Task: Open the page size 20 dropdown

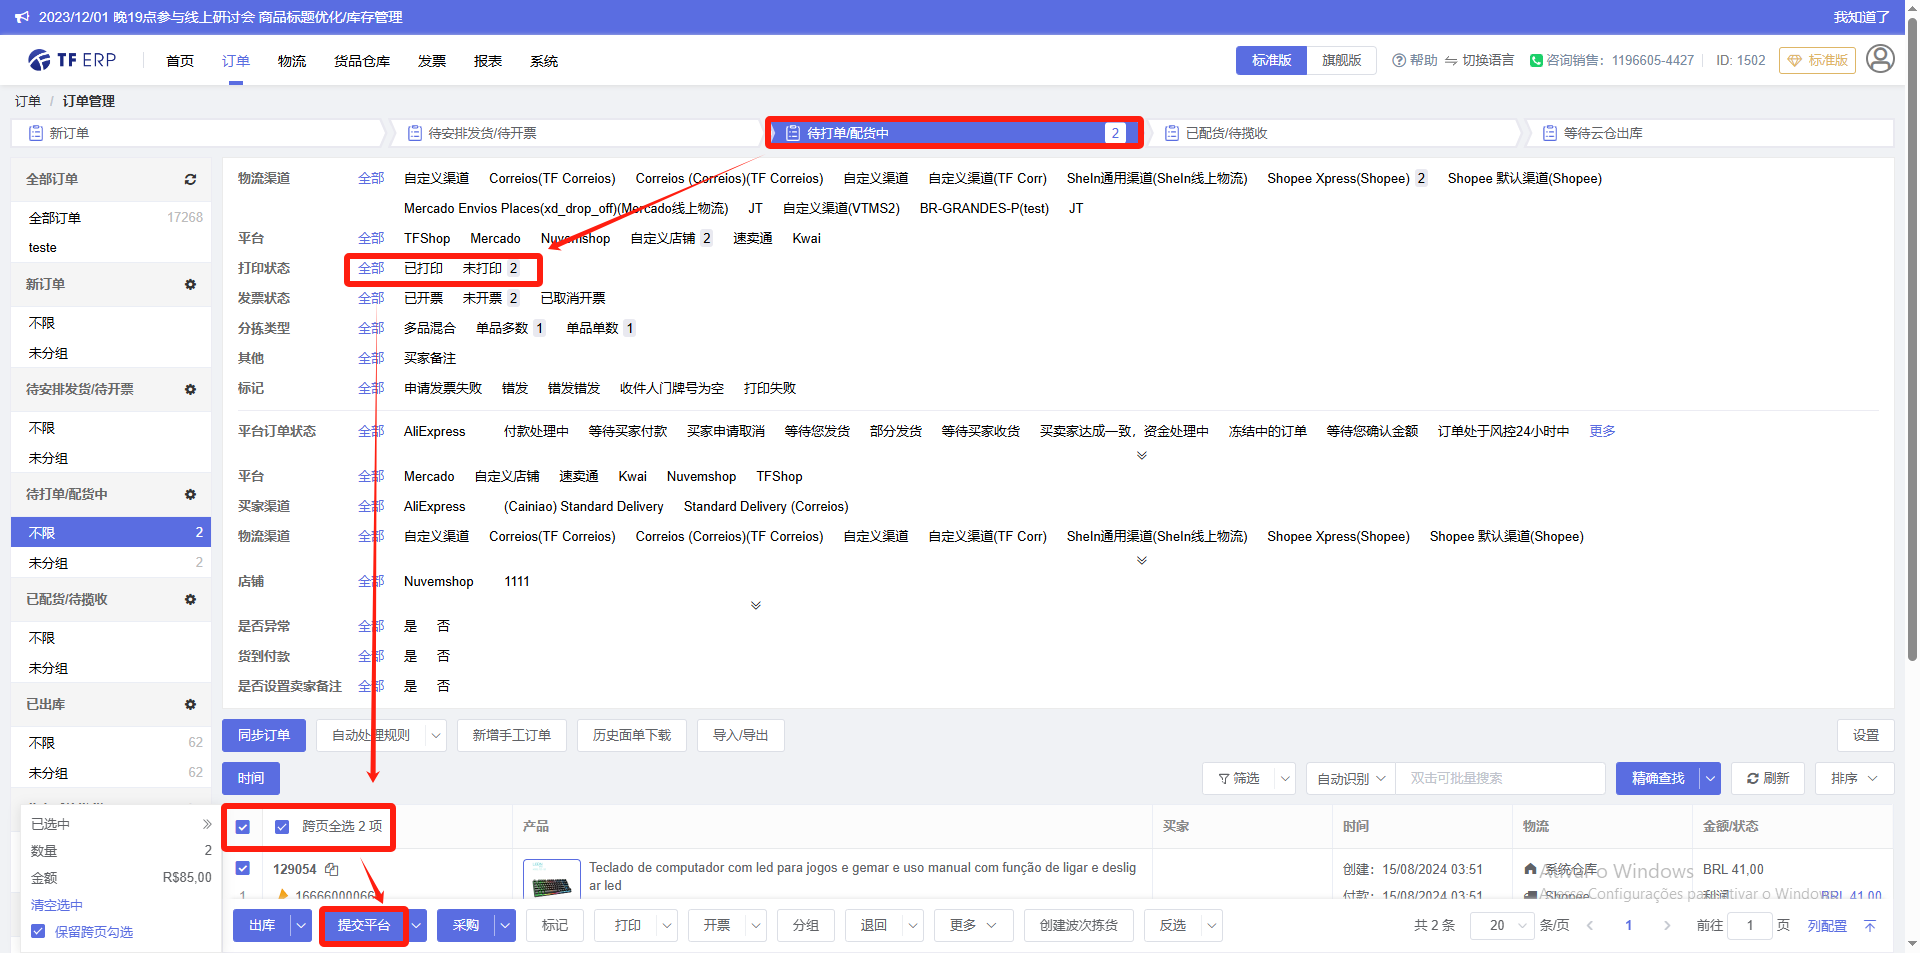Action: pyautogui.click(x=1502, y=925)
